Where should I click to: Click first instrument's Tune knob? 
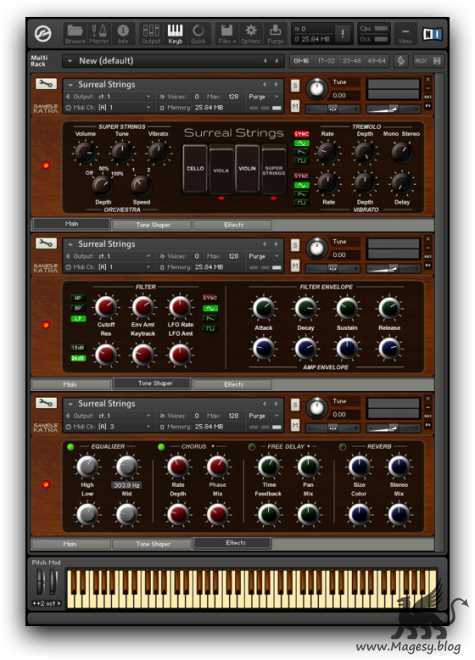317,88
